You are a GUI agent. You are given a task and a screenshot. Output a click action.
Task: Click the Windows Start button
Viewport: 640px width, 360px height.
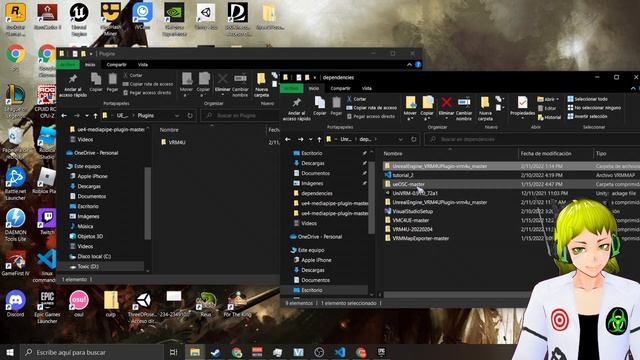point(10,352)
